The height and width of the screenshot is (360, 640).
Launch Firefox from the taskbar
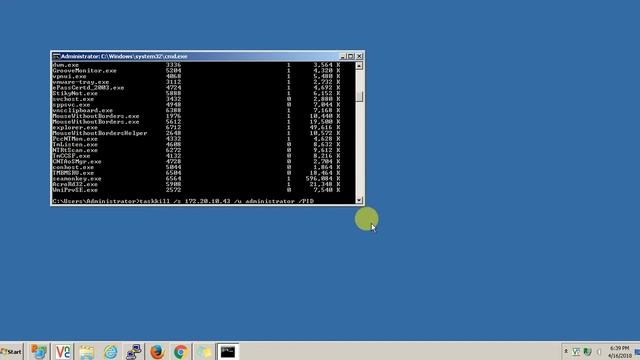click(x=157, y=352)
